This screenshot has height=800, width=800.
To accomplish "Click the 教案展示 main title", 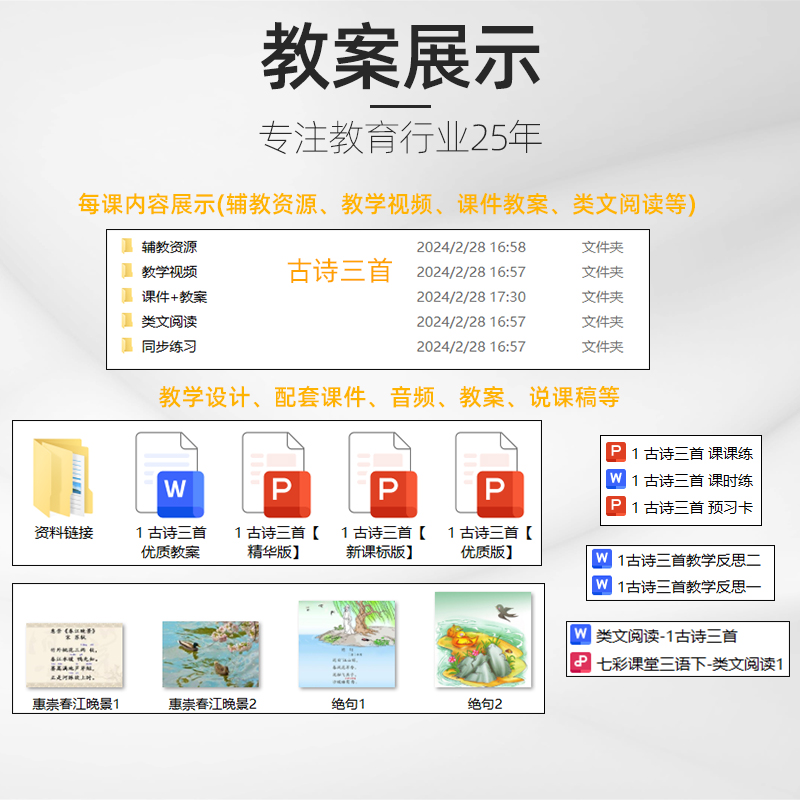I will (401, 57).
